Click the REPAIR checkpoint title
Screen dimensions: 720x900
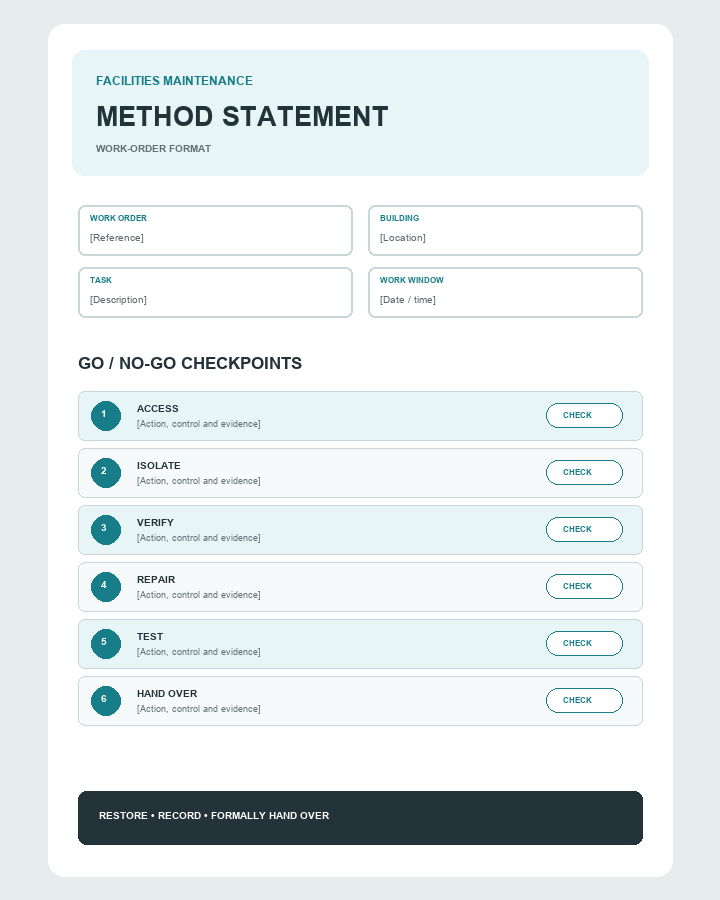156,580
